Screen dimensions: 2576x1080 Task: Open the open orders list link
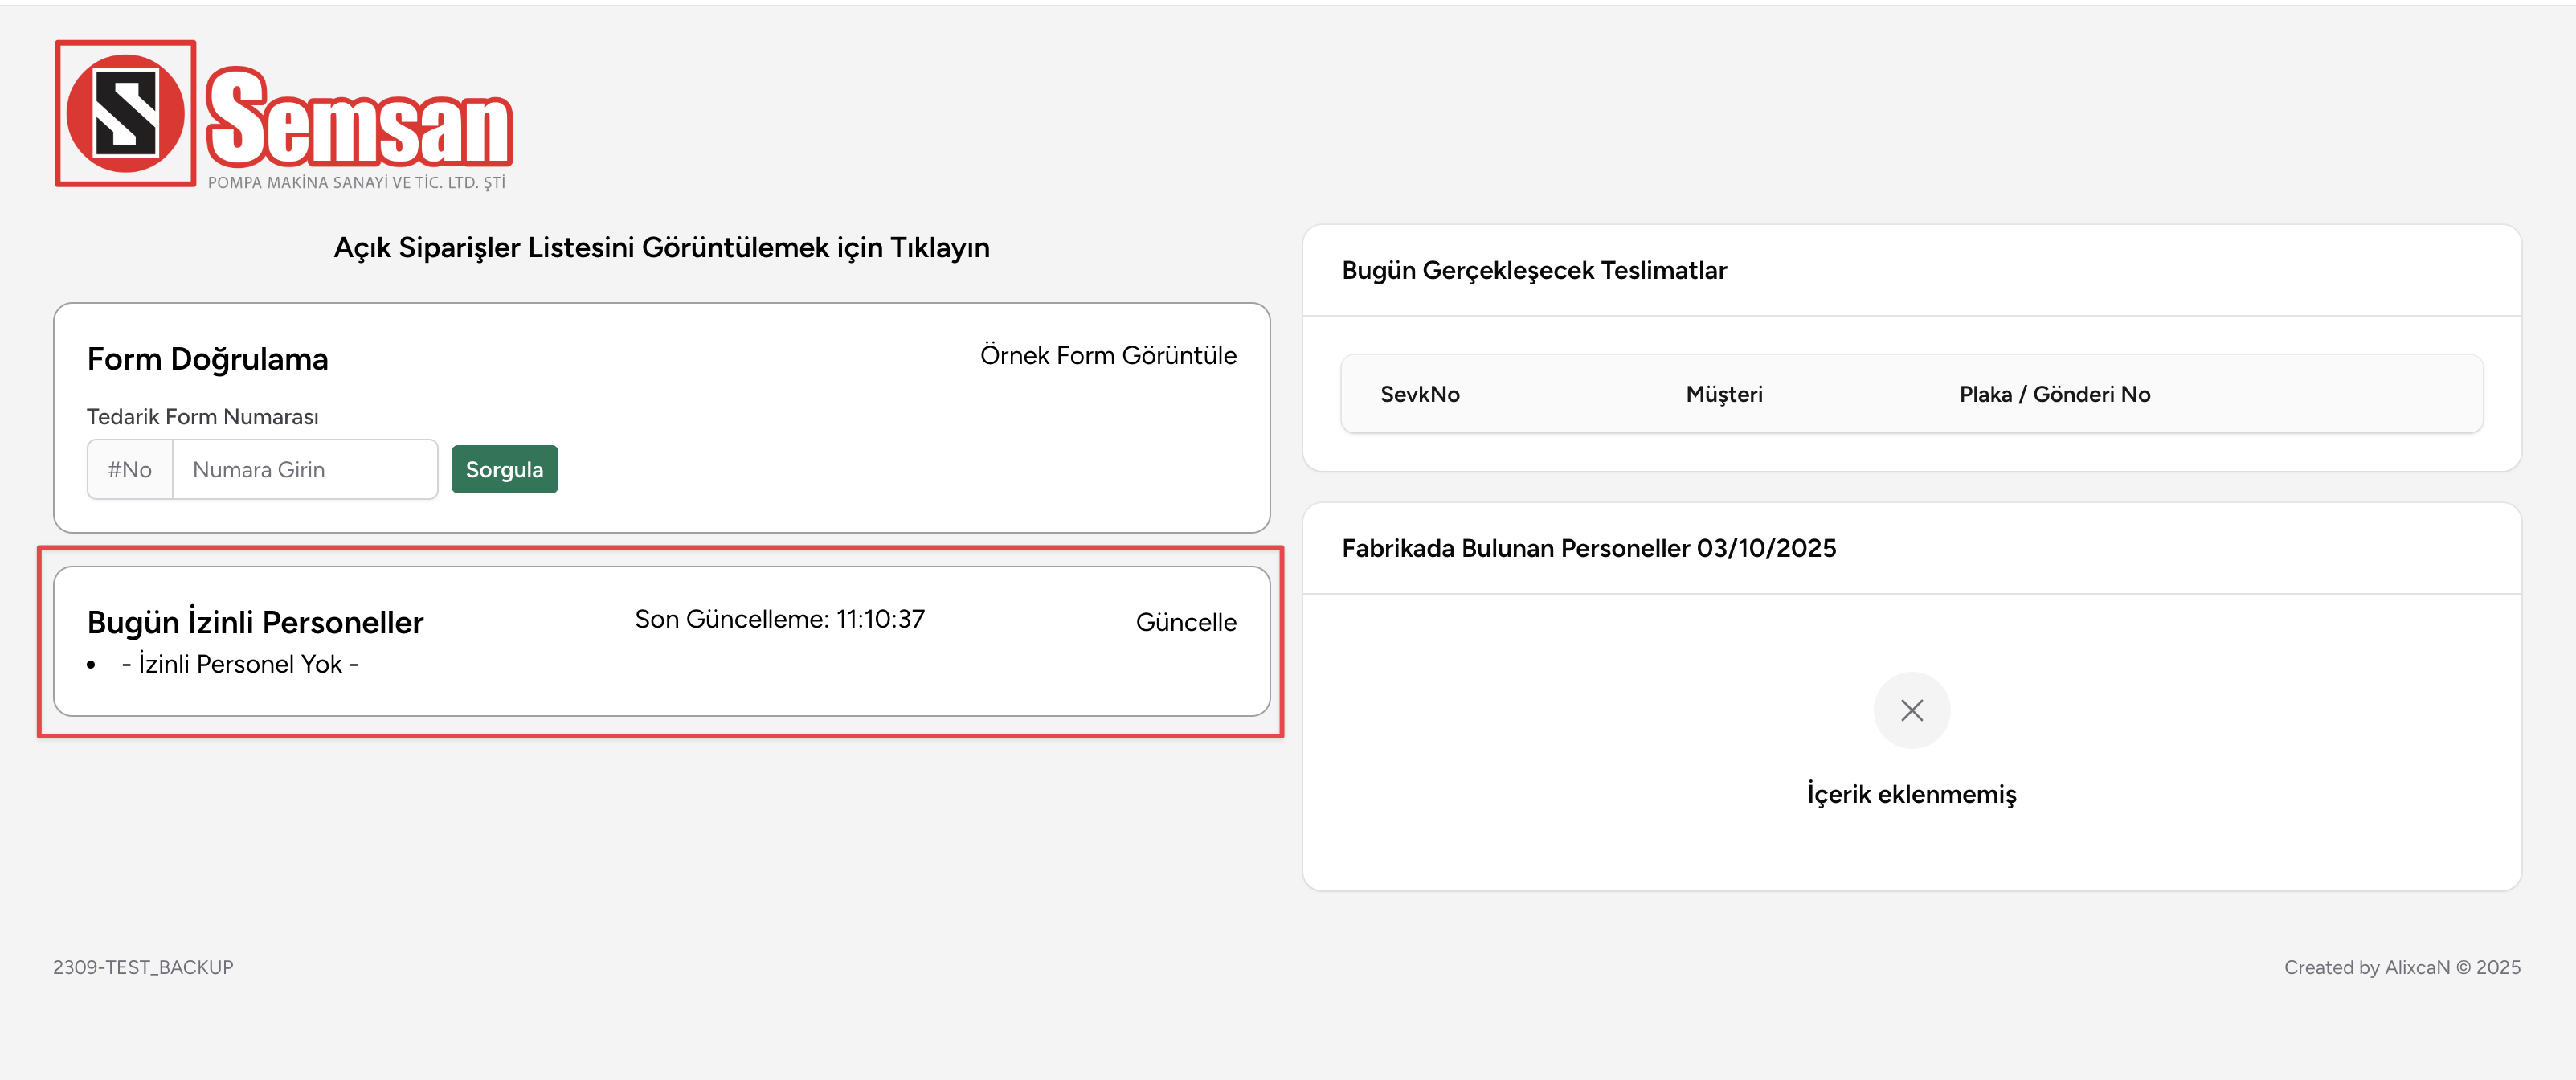661,248
